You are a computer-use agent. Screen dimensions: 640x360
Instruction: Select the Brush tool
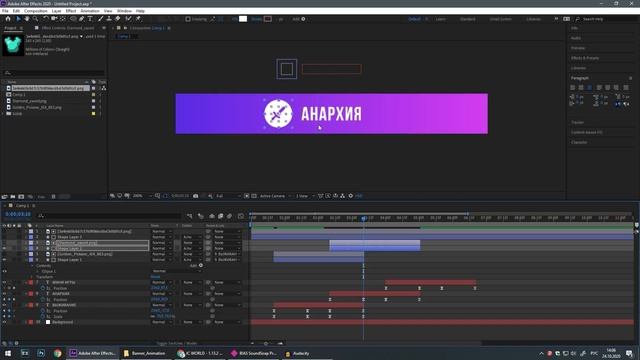coord(100,19)
